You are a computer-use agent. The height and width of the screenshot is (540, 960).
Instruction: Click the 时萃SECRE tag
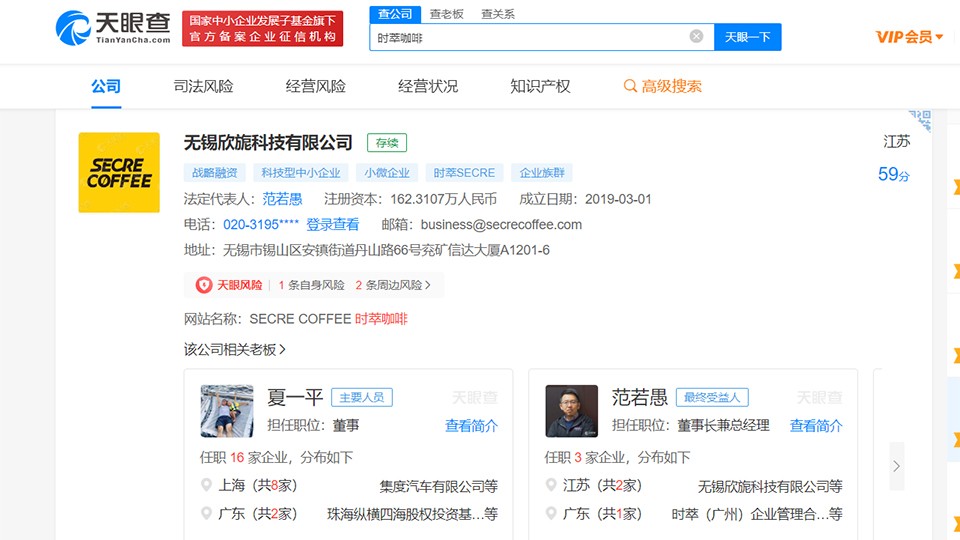[464, 173]
